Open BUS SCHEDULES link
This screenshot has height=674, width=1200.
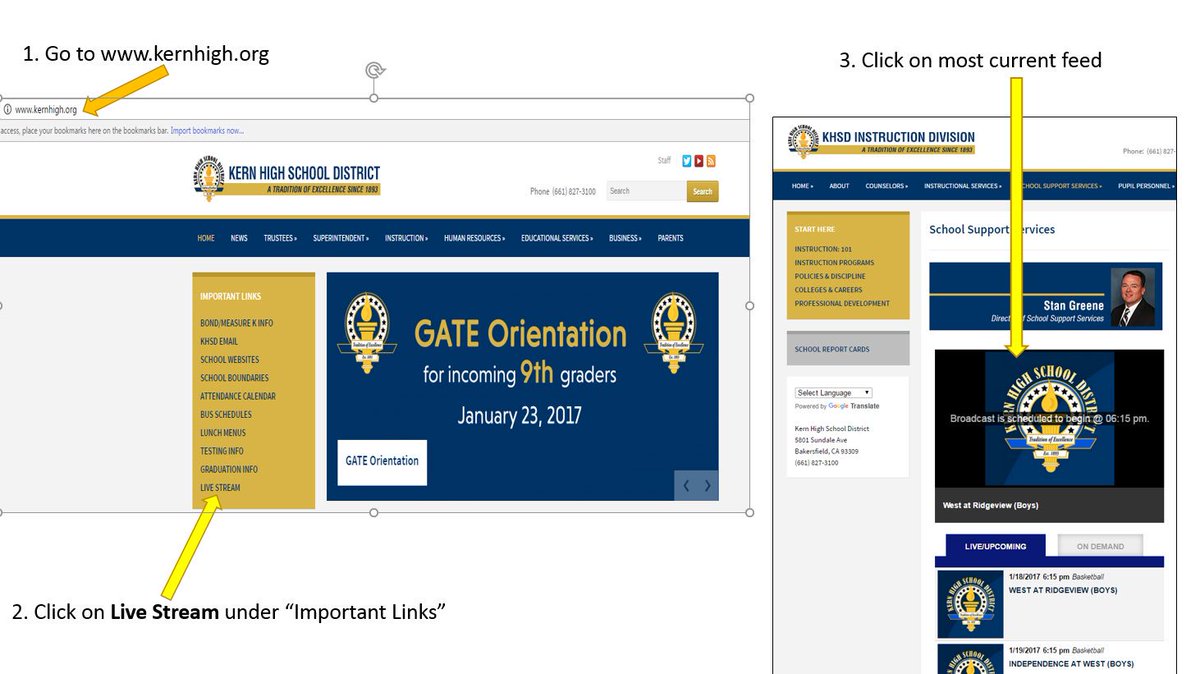[226, 414]
